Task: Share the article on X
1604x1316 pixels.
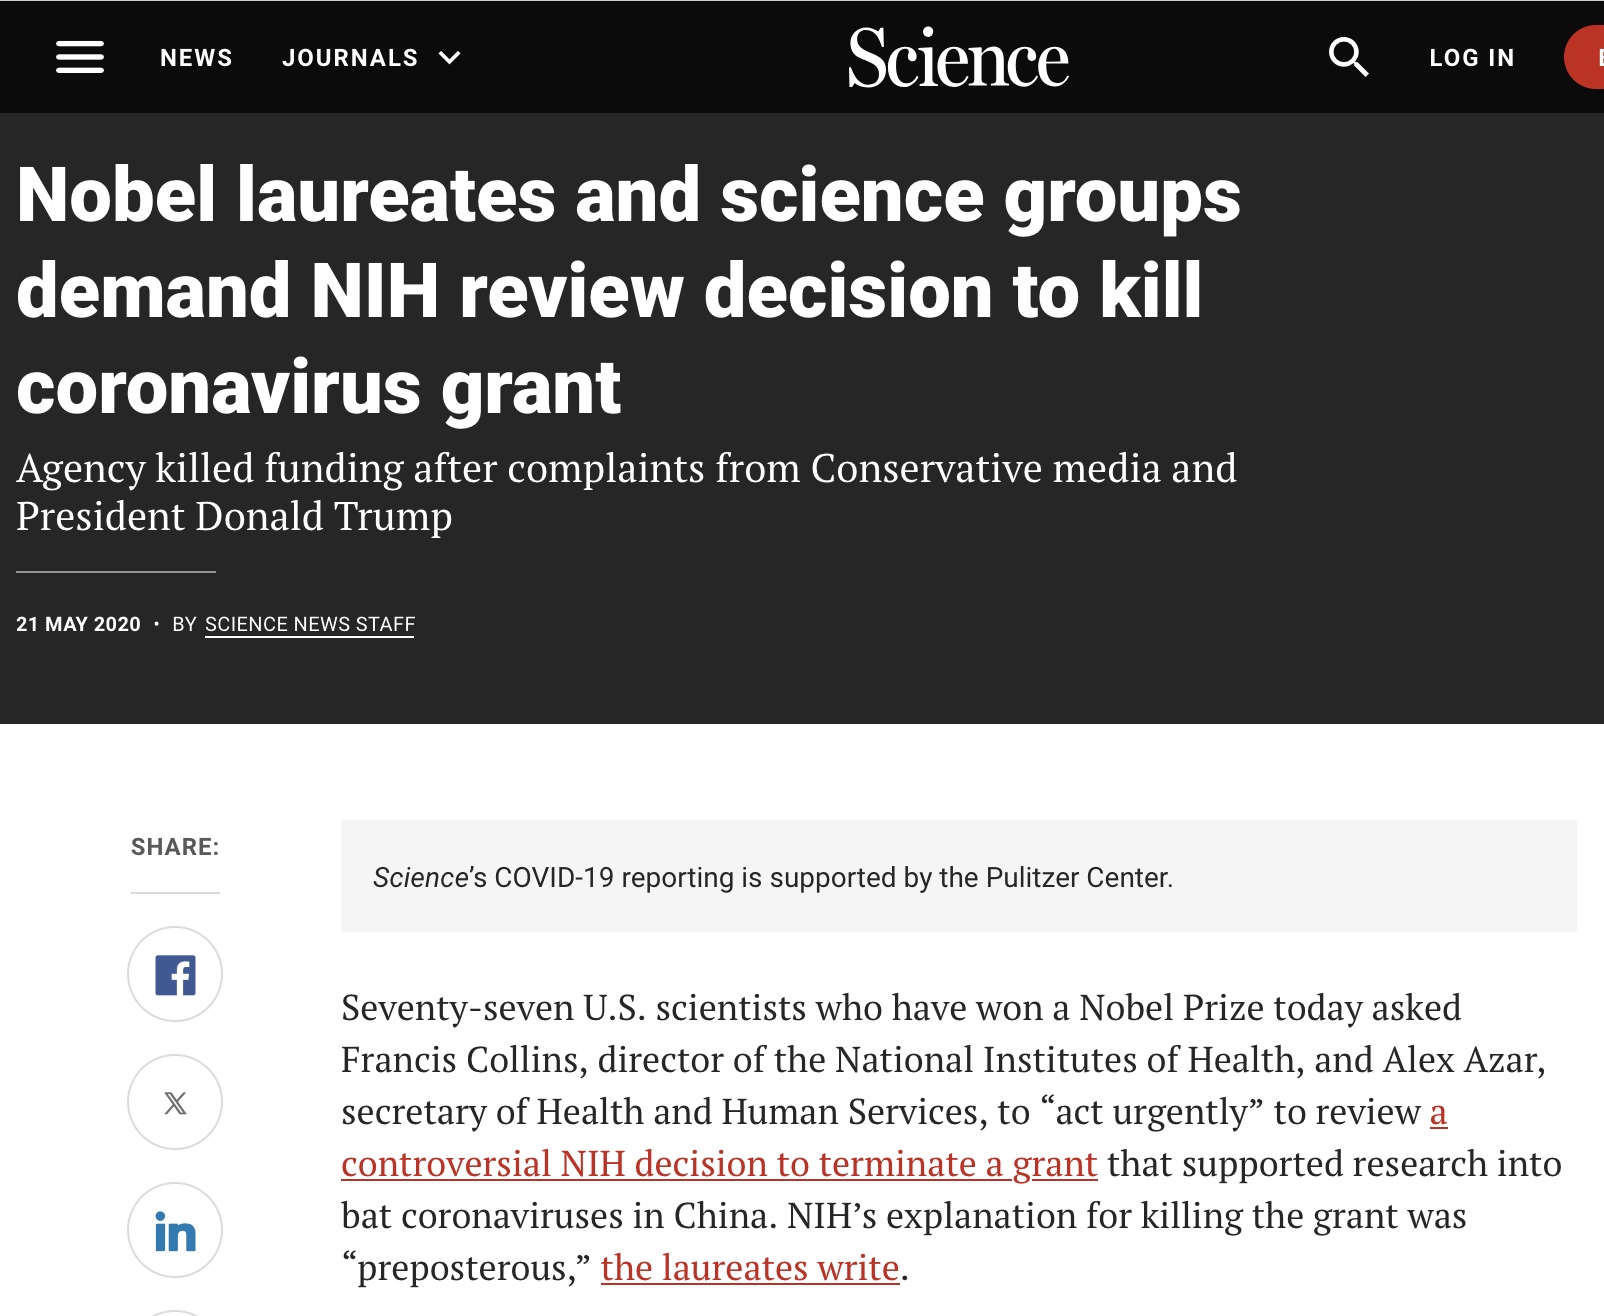Action: coord(175,1102)
